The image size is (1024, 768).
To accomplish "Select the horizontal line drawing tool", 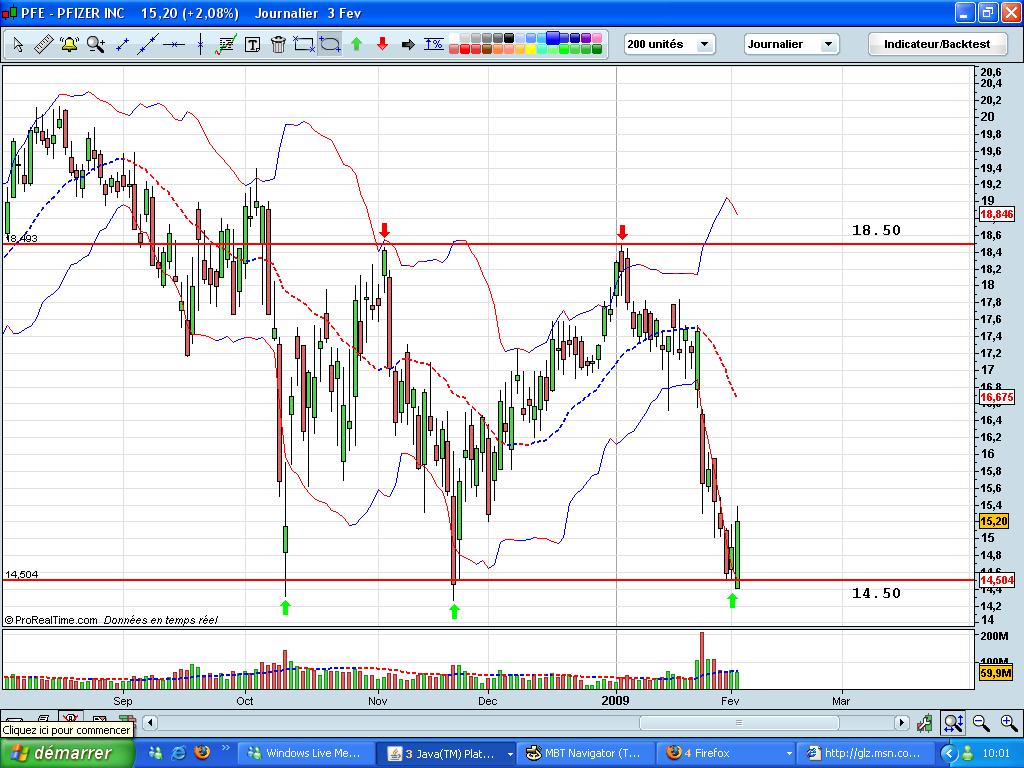I will [x=174, y=44].
